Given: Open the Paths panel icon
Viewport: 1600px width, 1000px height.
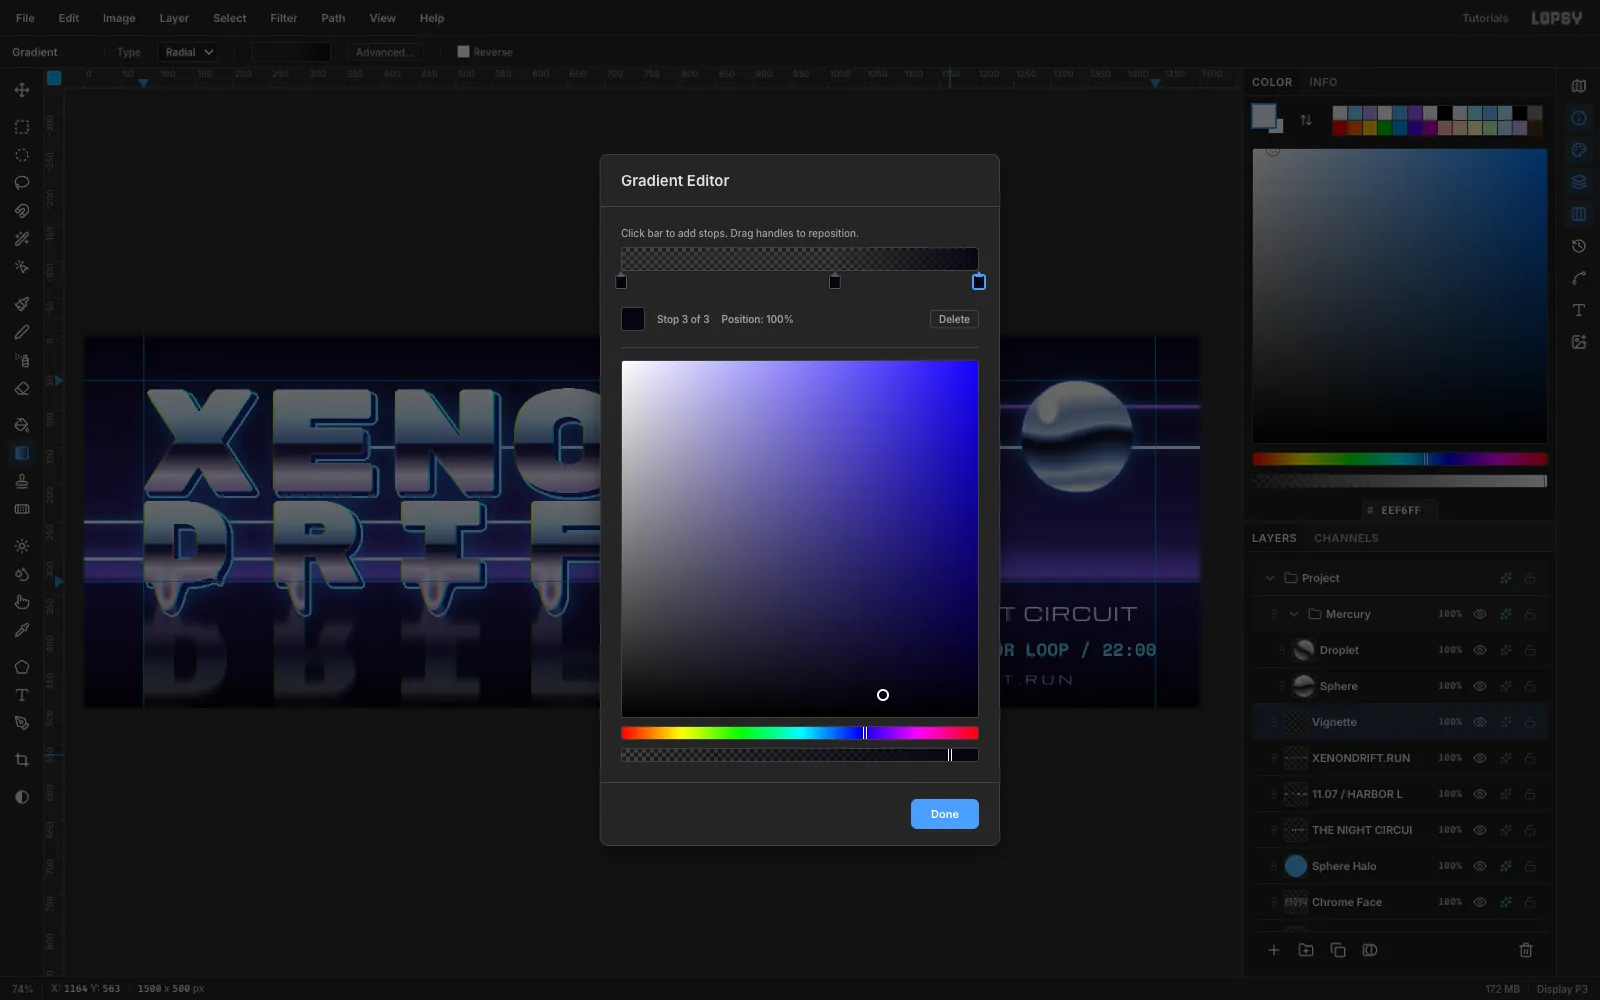Looking at the screenshot, I should 1579,278.
